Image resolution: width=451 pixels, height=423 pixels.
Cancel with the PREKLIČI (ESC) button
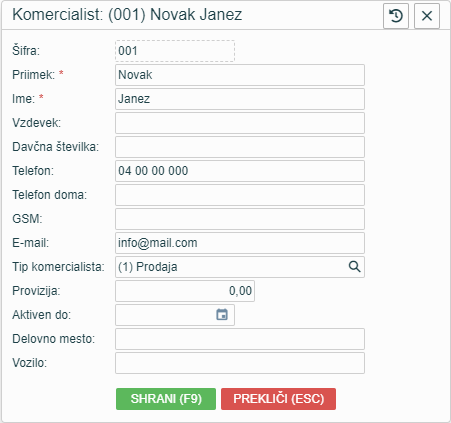point(278,399)
